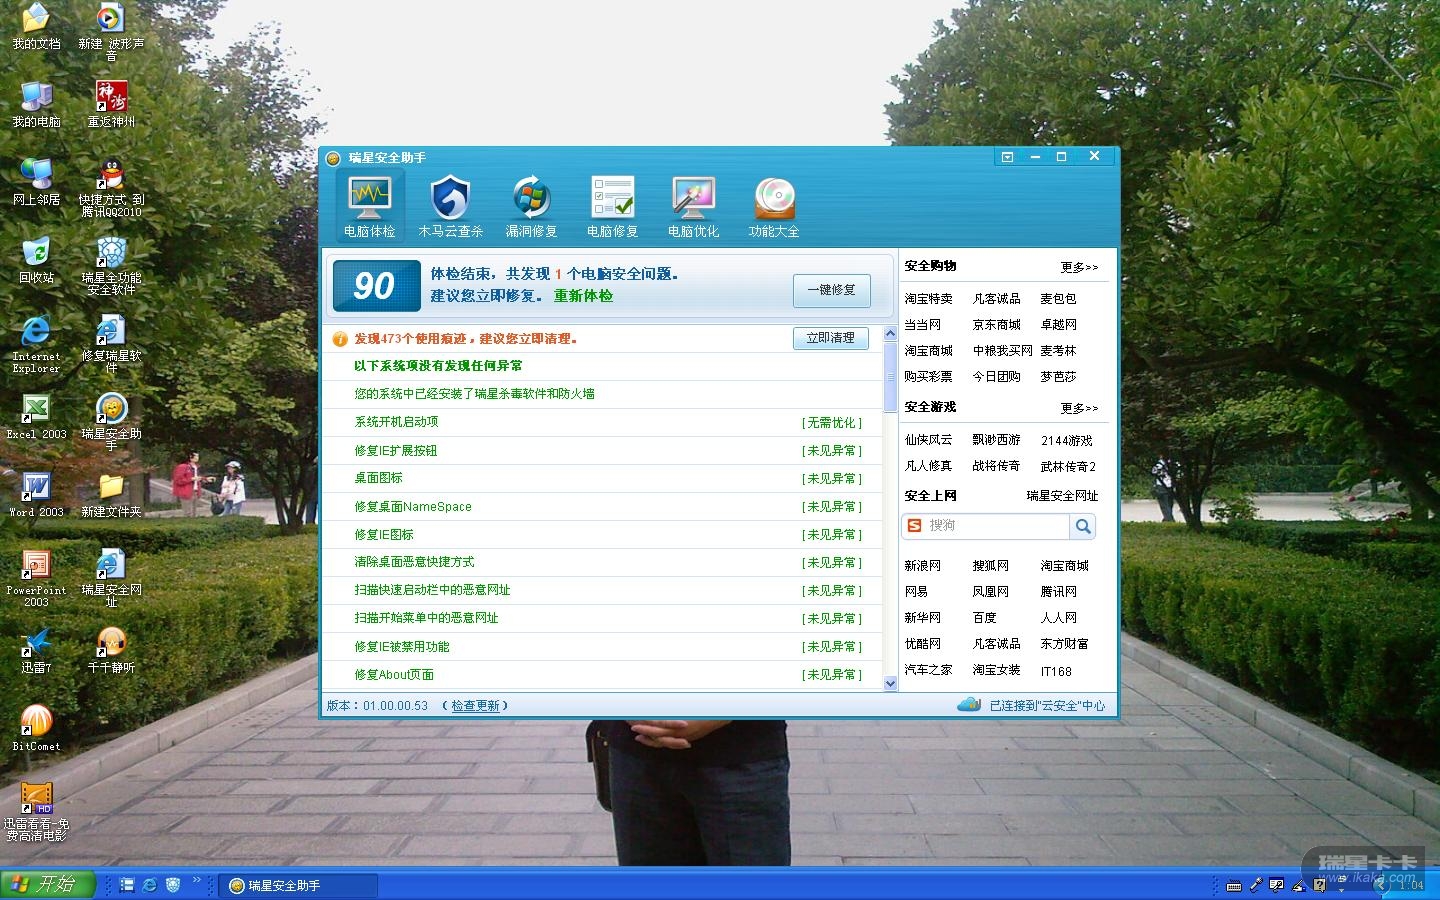1440x900 pixels.
Task: Click the 检查更新 link
Action: (x=475, y=706)
